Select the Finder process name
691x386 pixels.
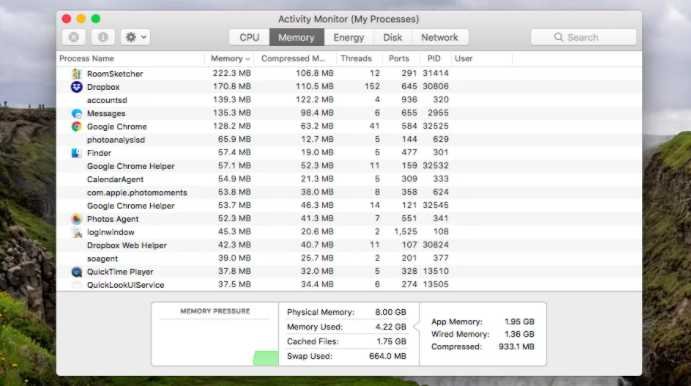(99, 153)
